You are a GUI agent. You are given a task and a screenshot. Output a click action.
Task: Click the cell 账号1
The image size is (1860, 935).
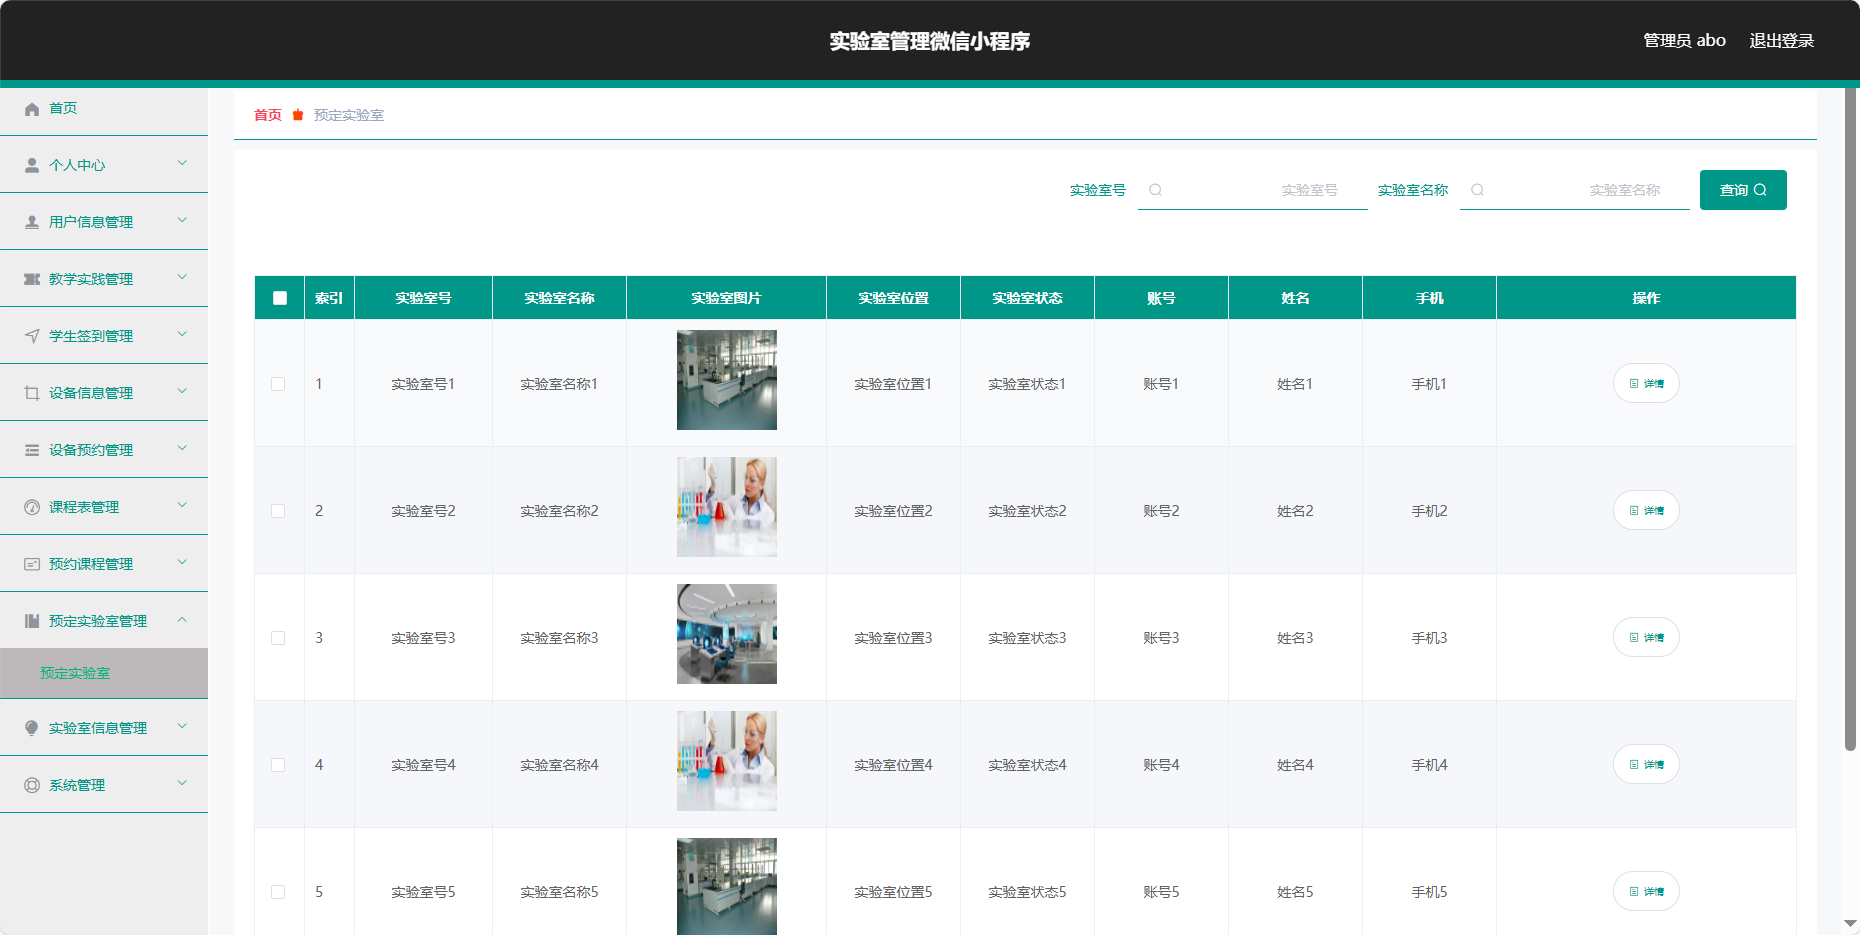coord(1161,384)
